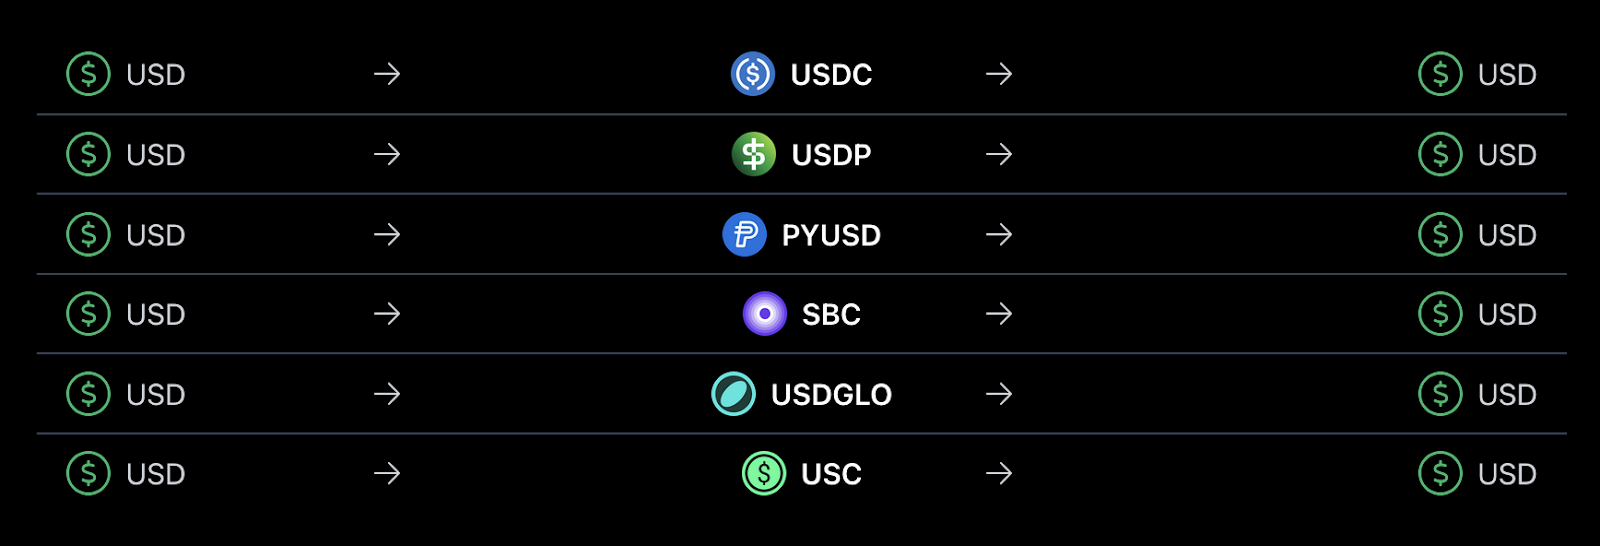Click the left USD dollar icon in SBC row
Screen dimensions: 1600x546
88,314
